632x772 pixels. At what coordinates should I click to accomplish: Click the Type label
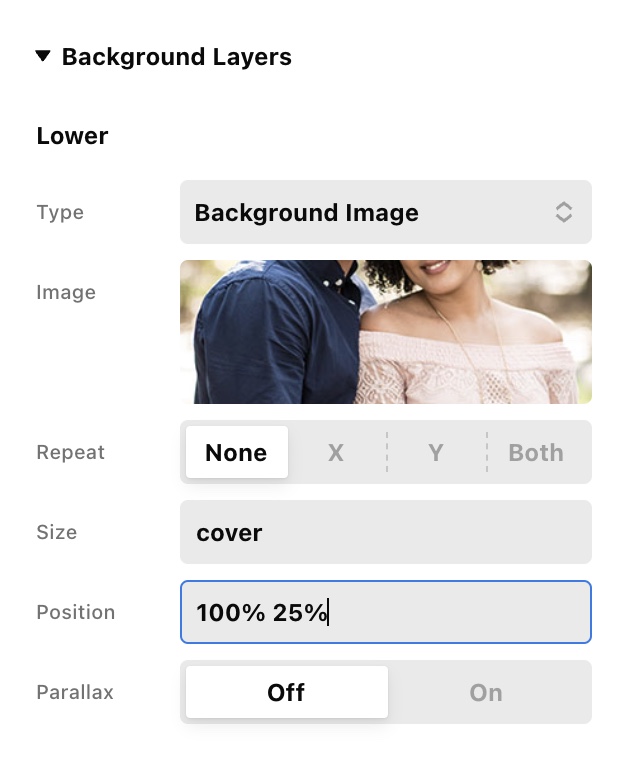coord(60,213)
